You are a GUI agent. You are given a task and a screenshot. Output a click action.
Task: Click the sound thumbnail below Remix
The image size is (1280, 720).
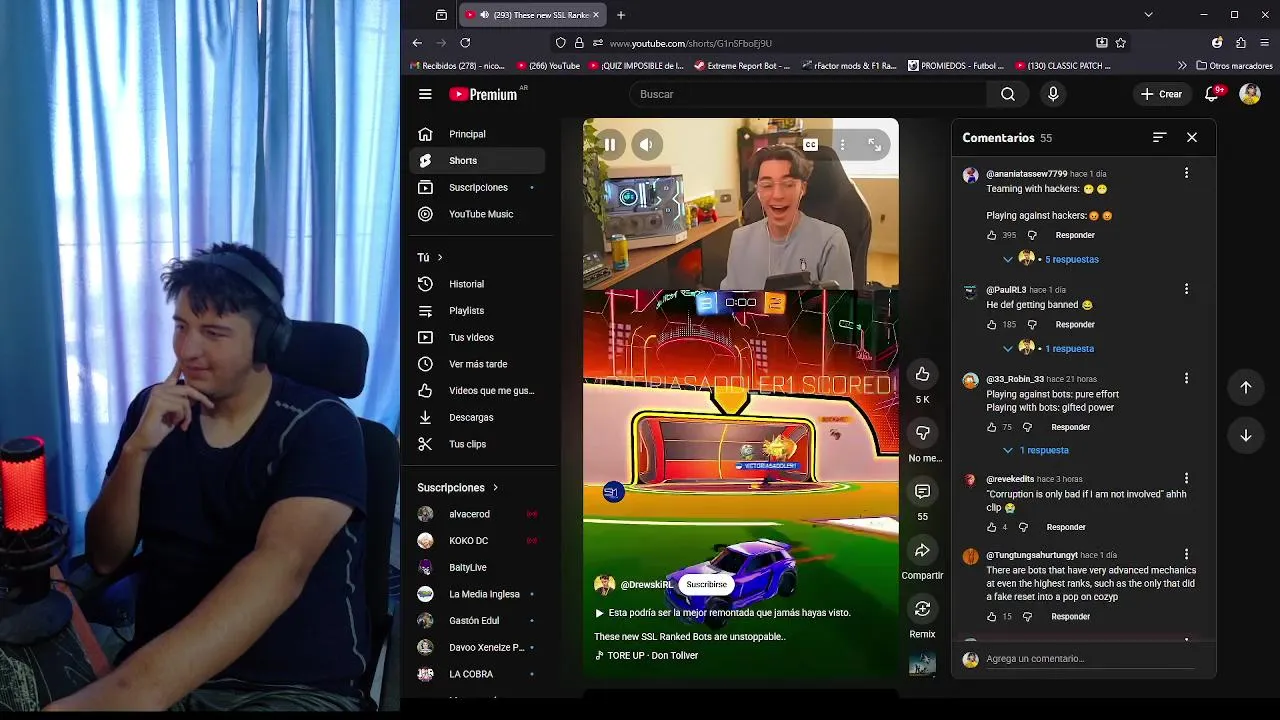(x=922, y=663)
